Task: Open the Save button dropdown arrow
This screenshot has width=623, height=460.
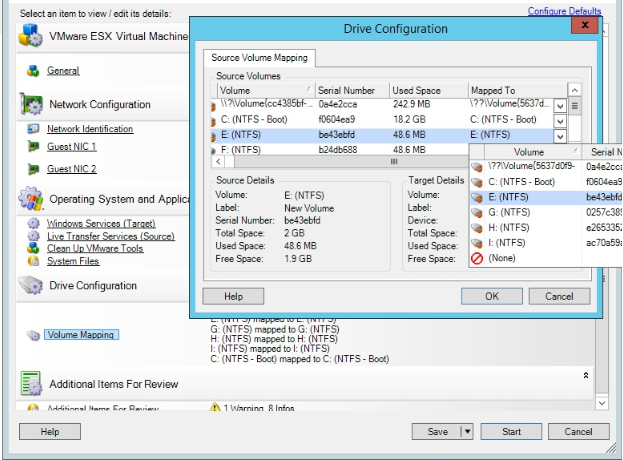Action: (466, 432)
